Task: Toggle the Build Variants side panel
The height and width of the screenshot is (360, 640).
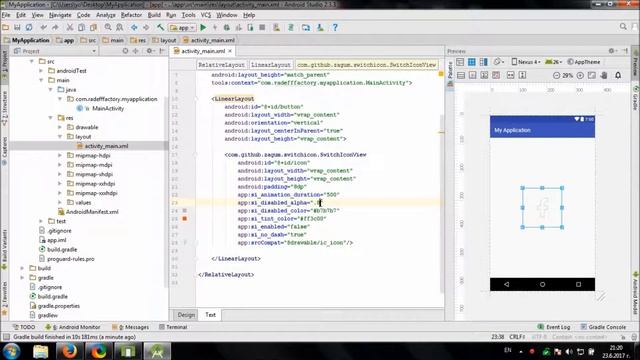Action: coord(4,249)
